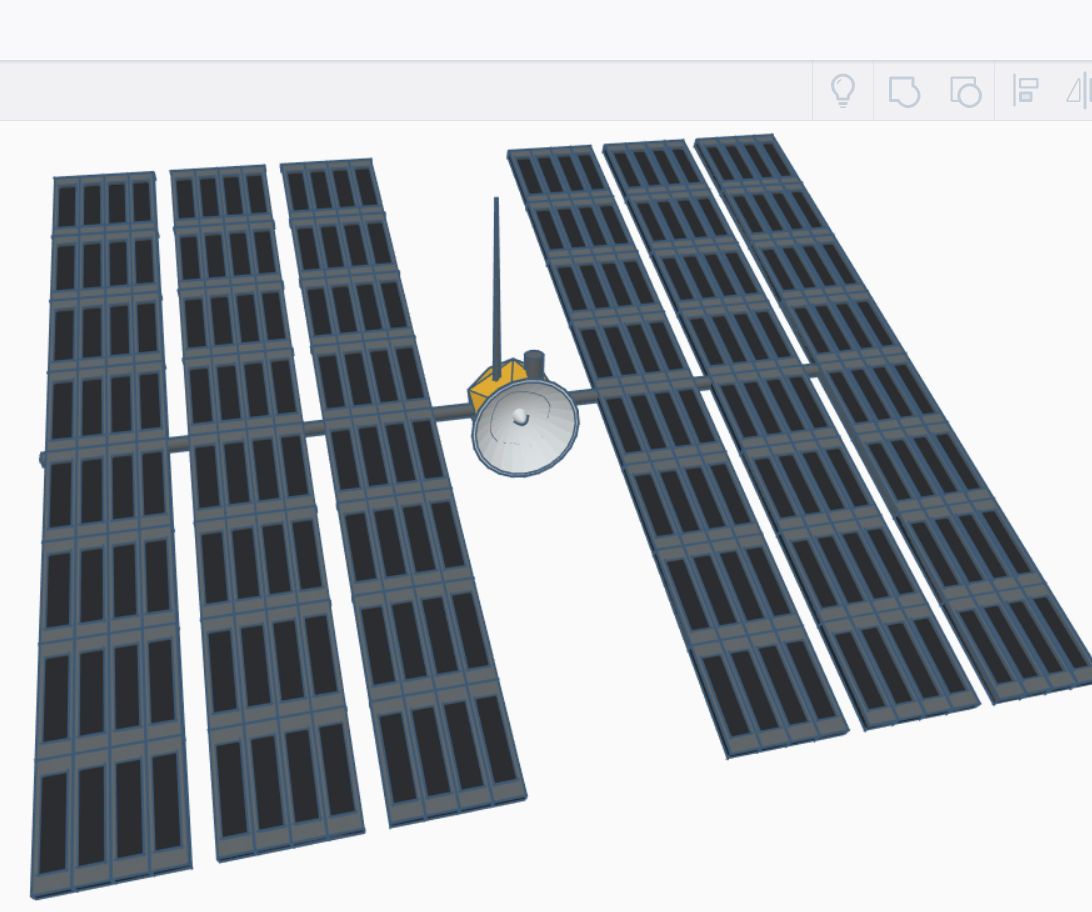This screenshot has width=1092, height=912.
Task: Click the center feed point inside the dish
Action: (520, 415)
